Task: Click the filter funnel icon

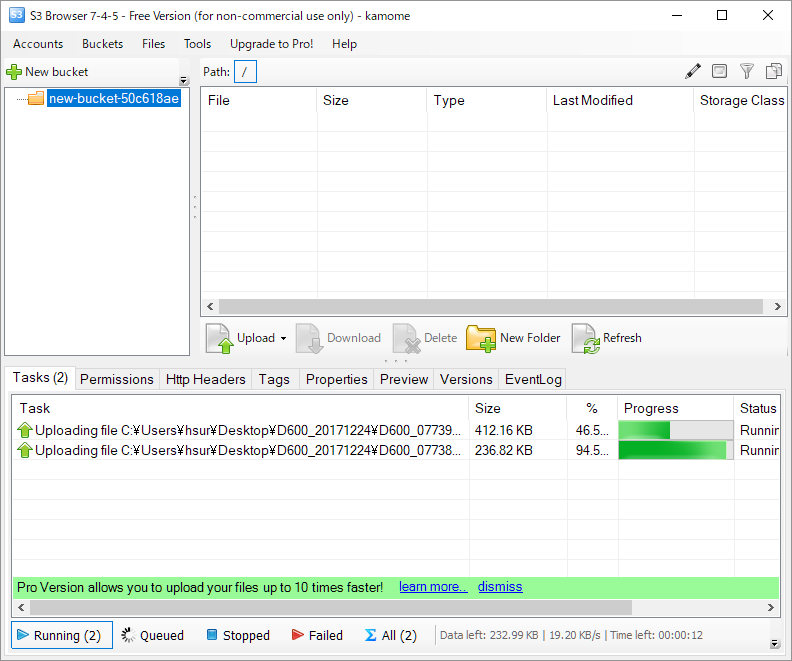Action: (x=747, y=71)
